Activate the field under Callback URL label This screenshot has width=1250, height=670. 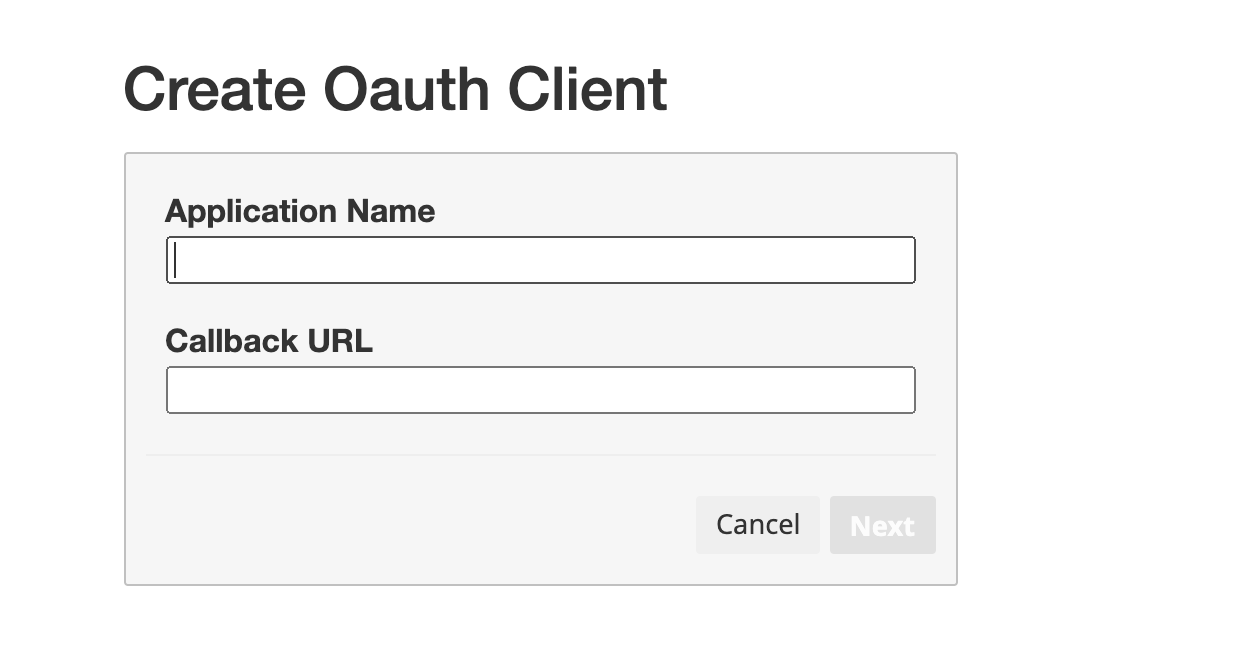pos(540,390)
